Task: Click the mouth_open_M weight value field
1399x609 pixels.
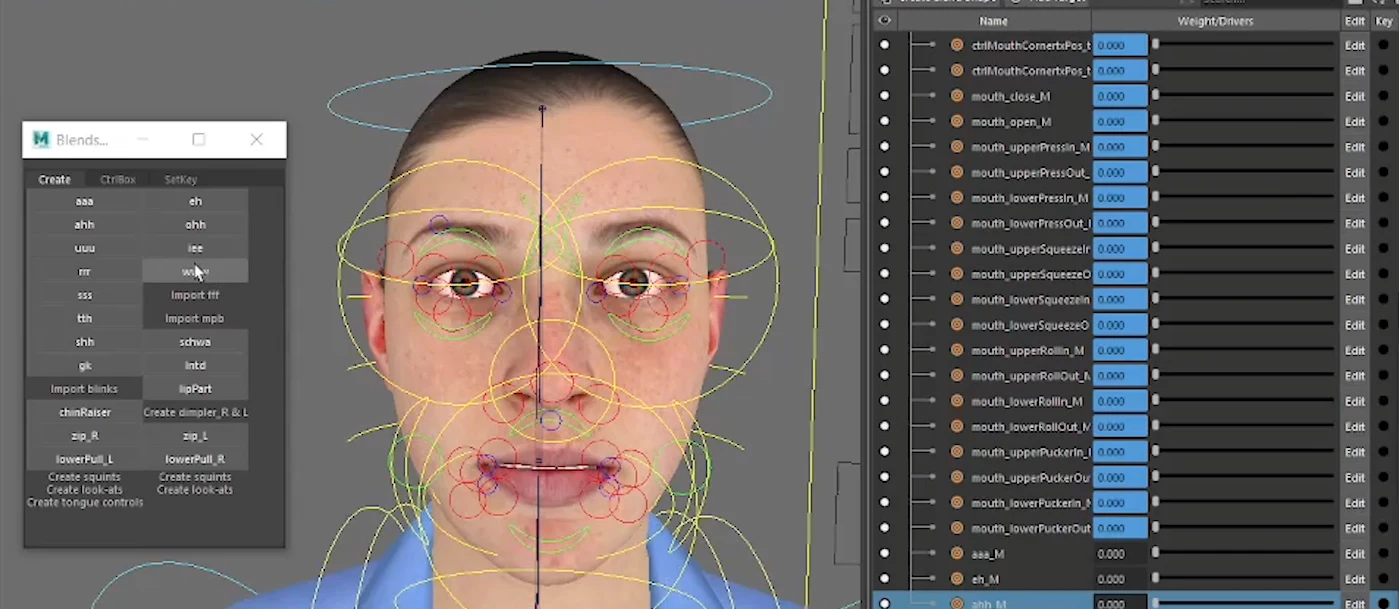Action: coord(1120,122)
